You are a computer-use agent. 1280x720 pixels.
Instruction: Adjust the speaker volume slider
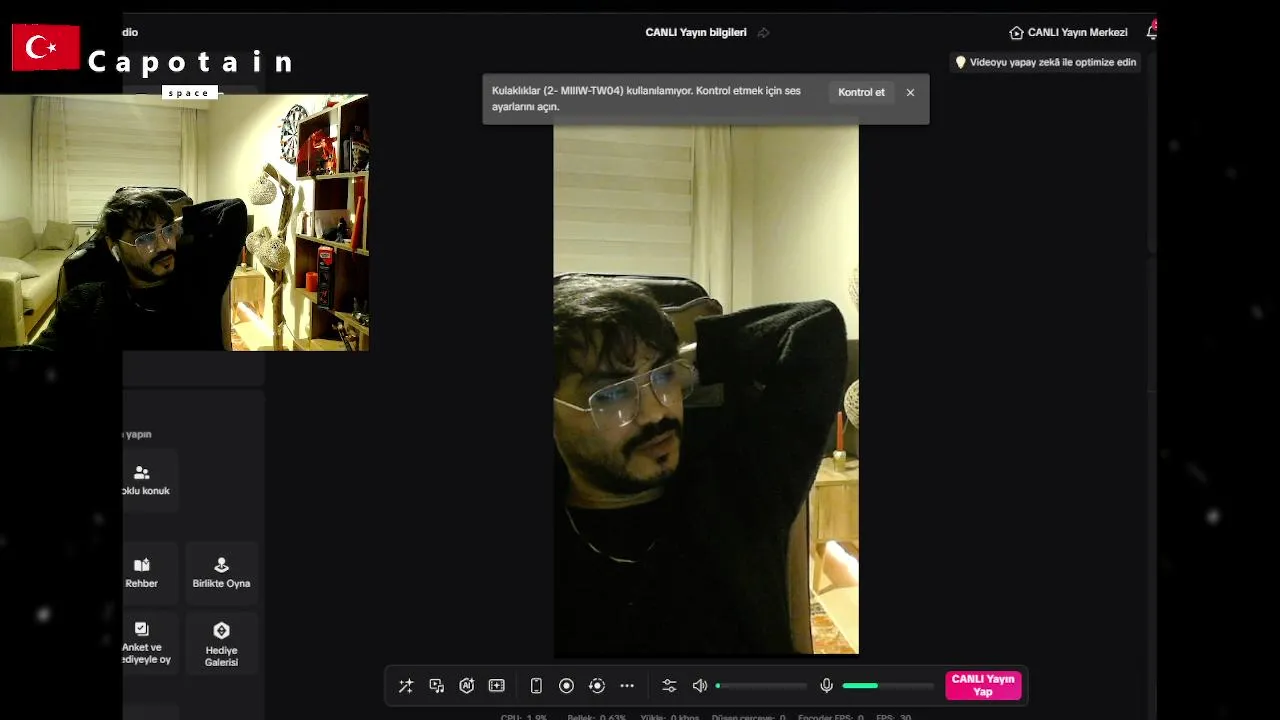[x=762, y=686]
